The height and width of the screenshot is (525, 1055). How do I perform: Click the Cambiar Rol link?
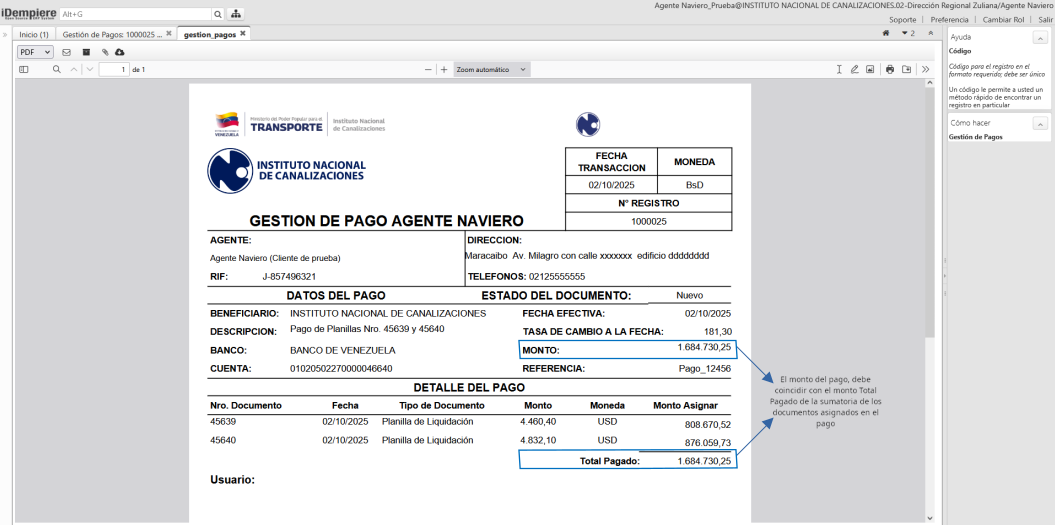coord(1003,20)
